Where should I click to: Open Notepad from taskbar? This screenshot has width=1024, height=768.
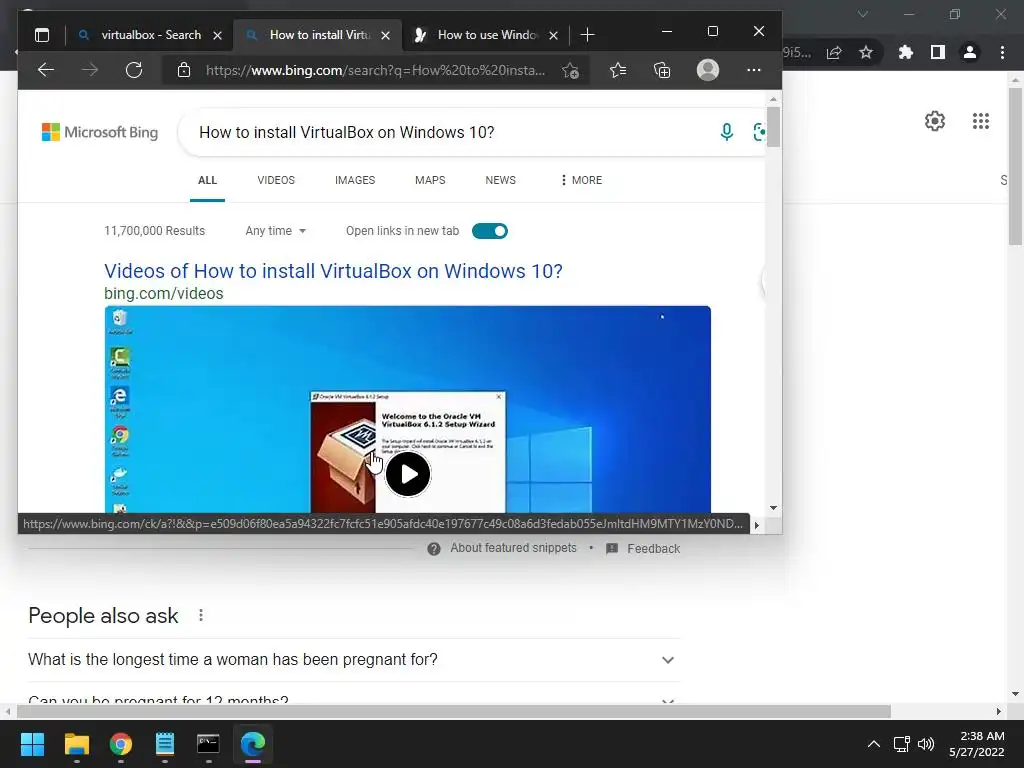(x=165, y=743)
